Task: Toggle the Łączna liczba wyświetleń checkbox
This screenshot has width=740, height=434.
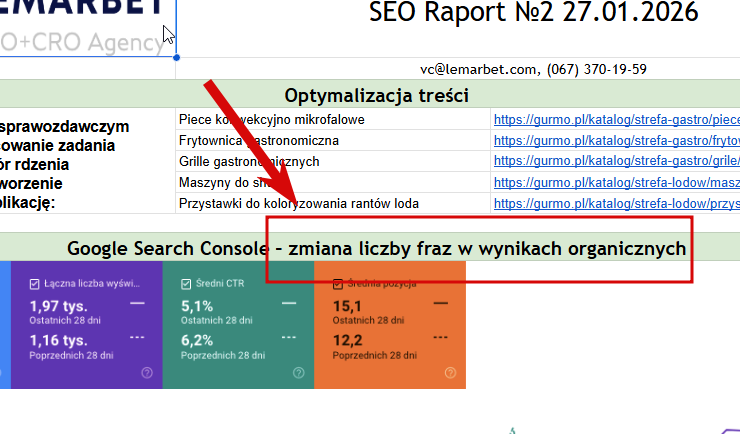Action: (34, 284)
